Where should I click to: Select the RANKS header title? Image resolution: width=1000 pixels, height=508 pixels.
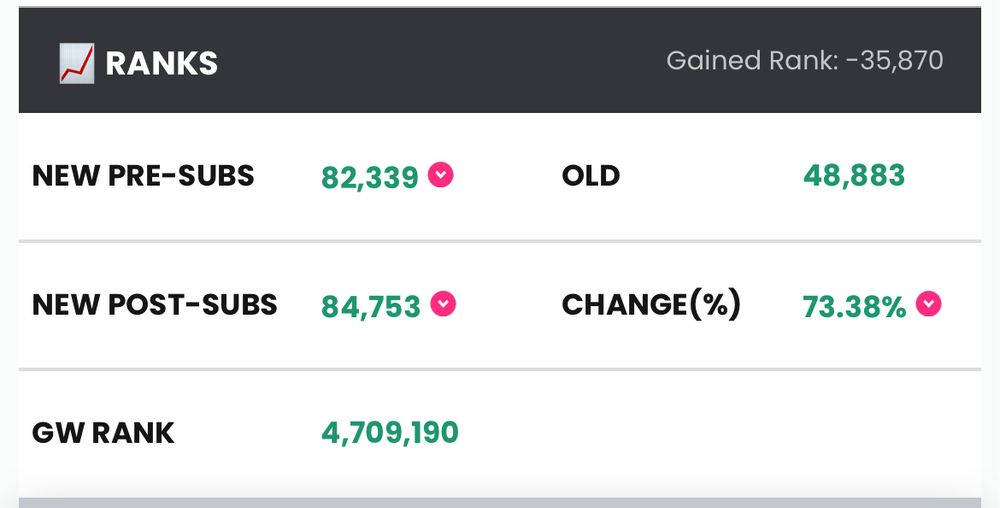click(161, 63)
